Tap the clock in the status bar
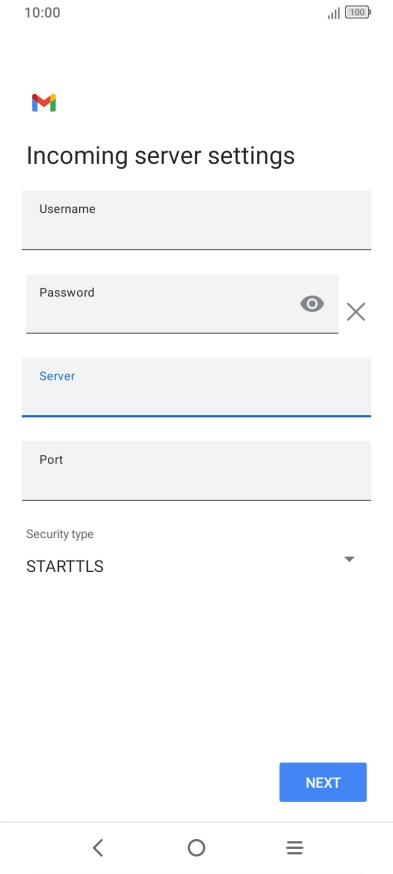393x874 pixels. pos(42,12)
